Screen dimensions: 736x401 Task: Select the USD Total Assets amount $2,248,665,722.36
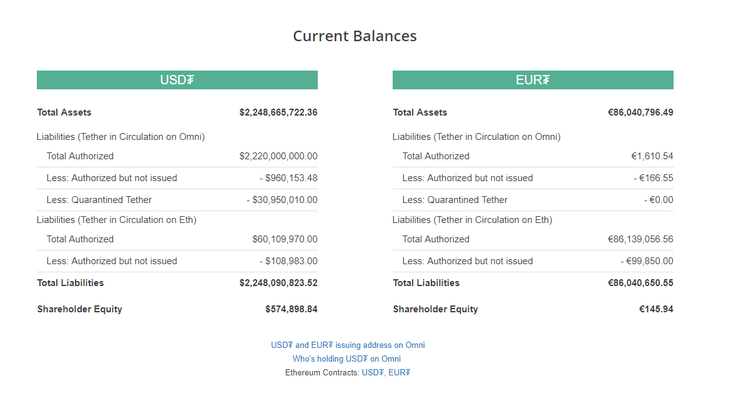[278, 112]
